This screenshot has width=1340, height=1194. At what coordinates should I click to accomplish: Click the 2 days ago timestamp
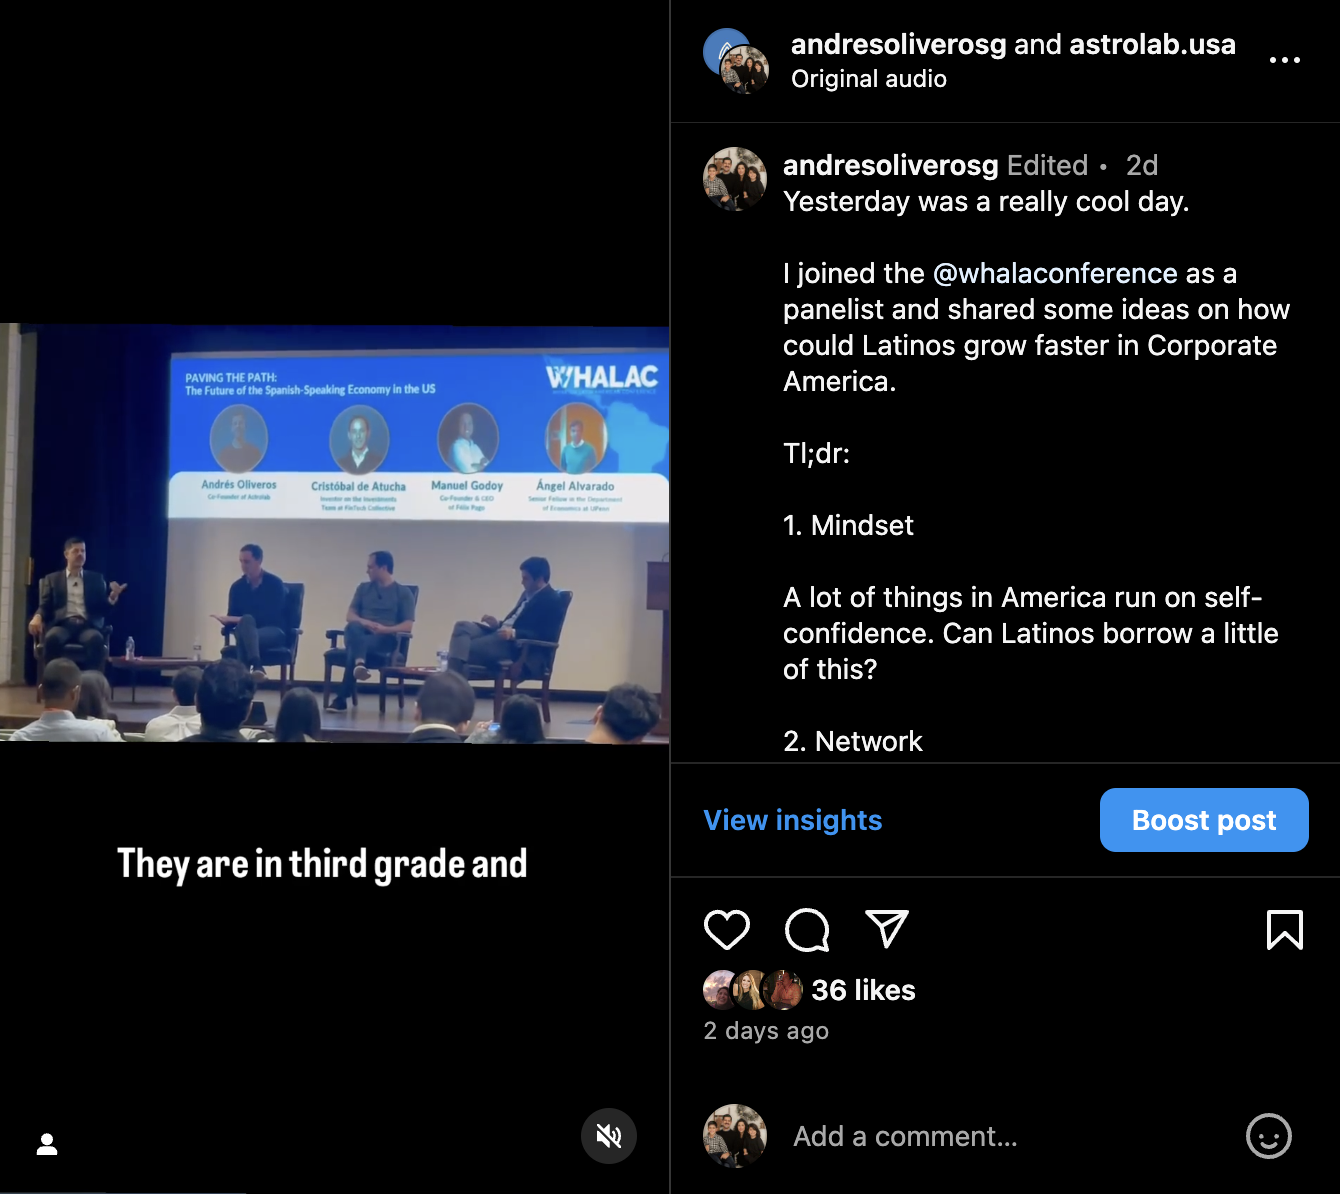tap(766, 1031)
